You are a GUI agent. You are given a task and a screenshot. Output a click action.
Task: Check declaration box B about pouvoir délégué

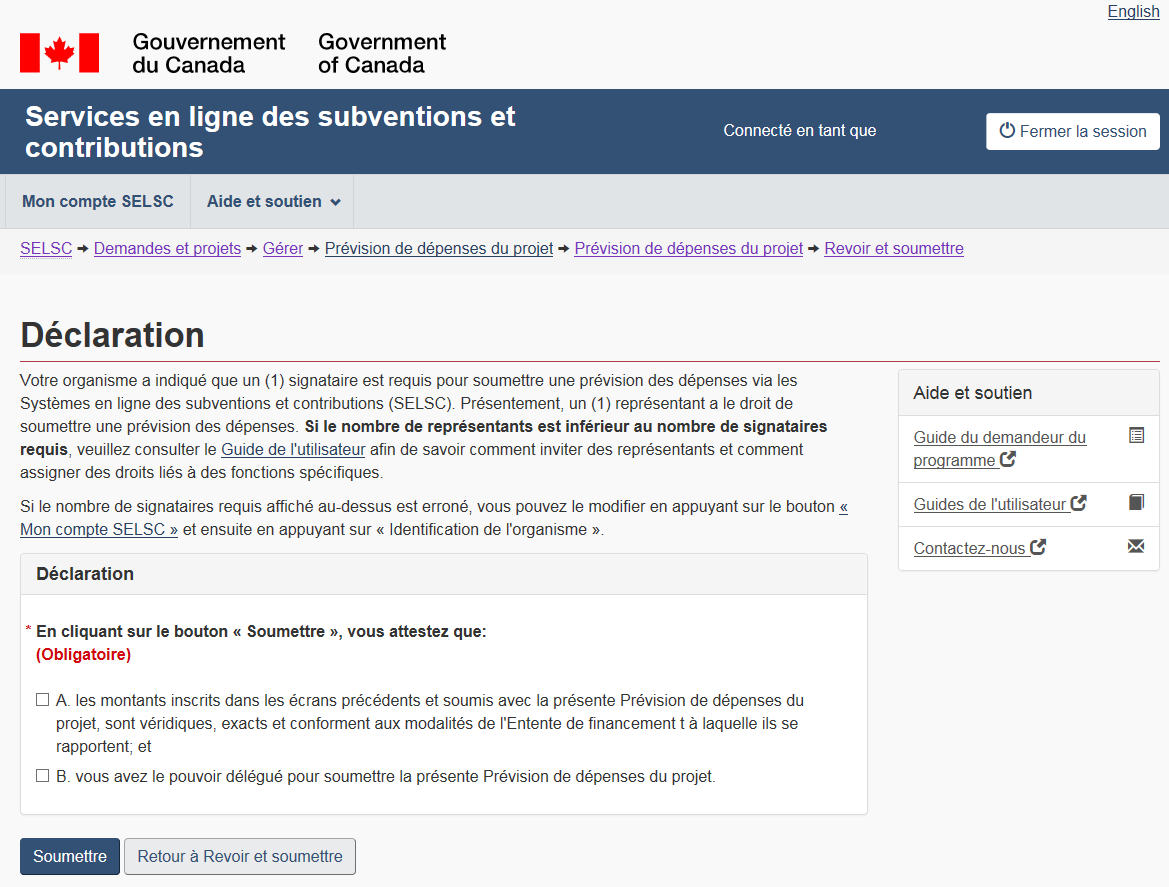[x=43, y=776]
